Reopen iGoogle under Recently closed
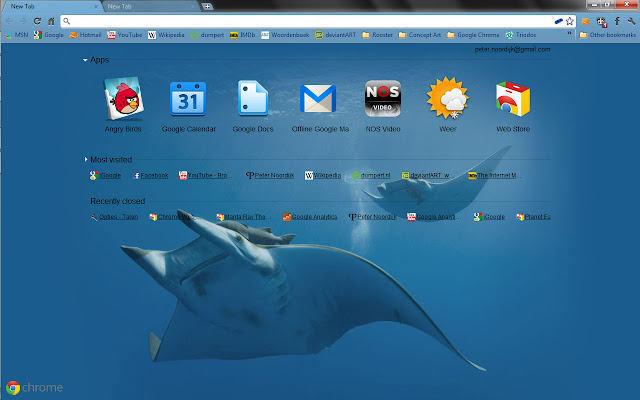 tap(489, 217)
